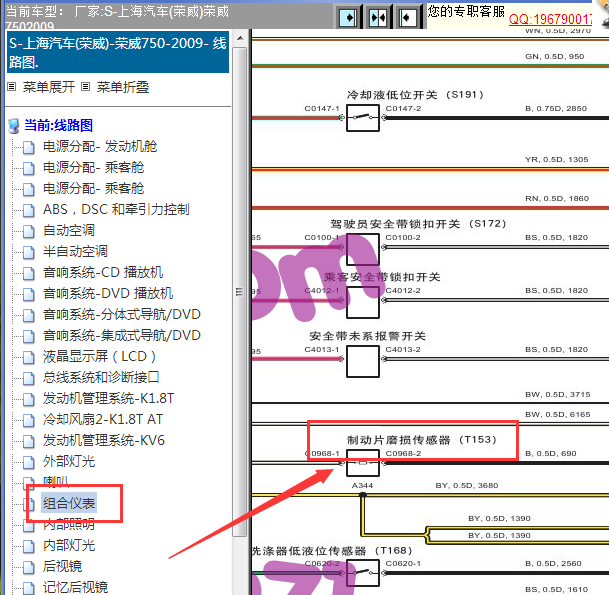This screenshot has width=609, height=595.
Task: Click the expand-right panel arrow icon
Action: click(348, 17)
